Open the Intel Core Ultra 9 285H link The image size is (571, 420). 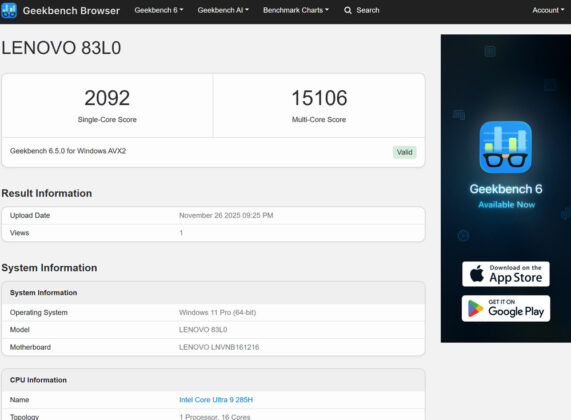coord(216,400)
